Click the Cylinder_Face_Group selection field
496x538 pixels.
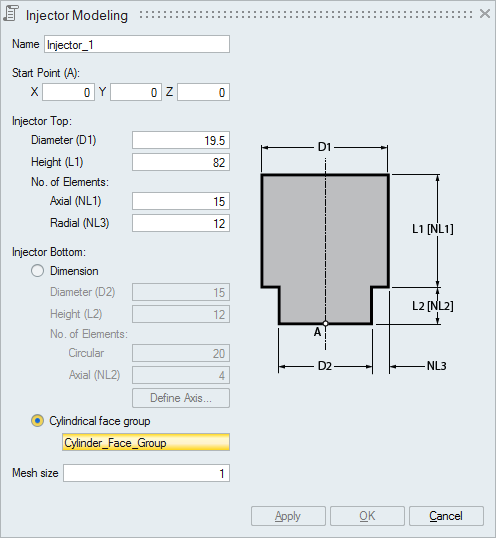point(146,442)
